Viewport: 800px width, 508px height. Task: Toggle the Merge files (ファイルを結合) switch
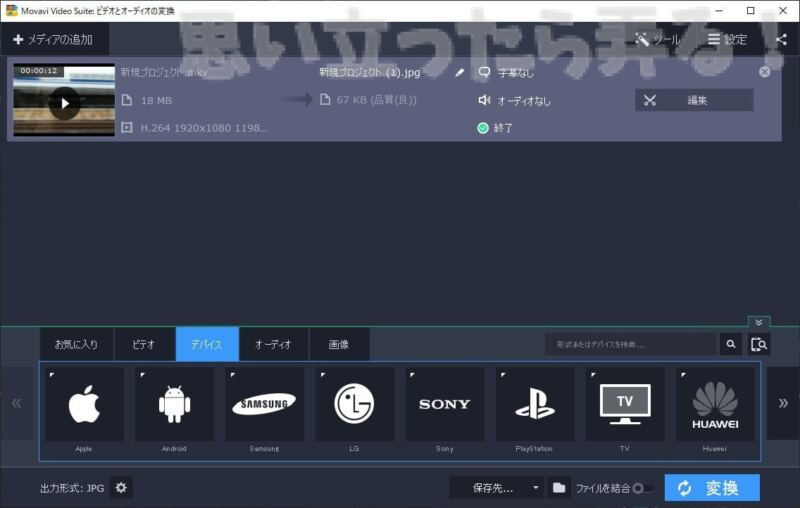(642, 488)
